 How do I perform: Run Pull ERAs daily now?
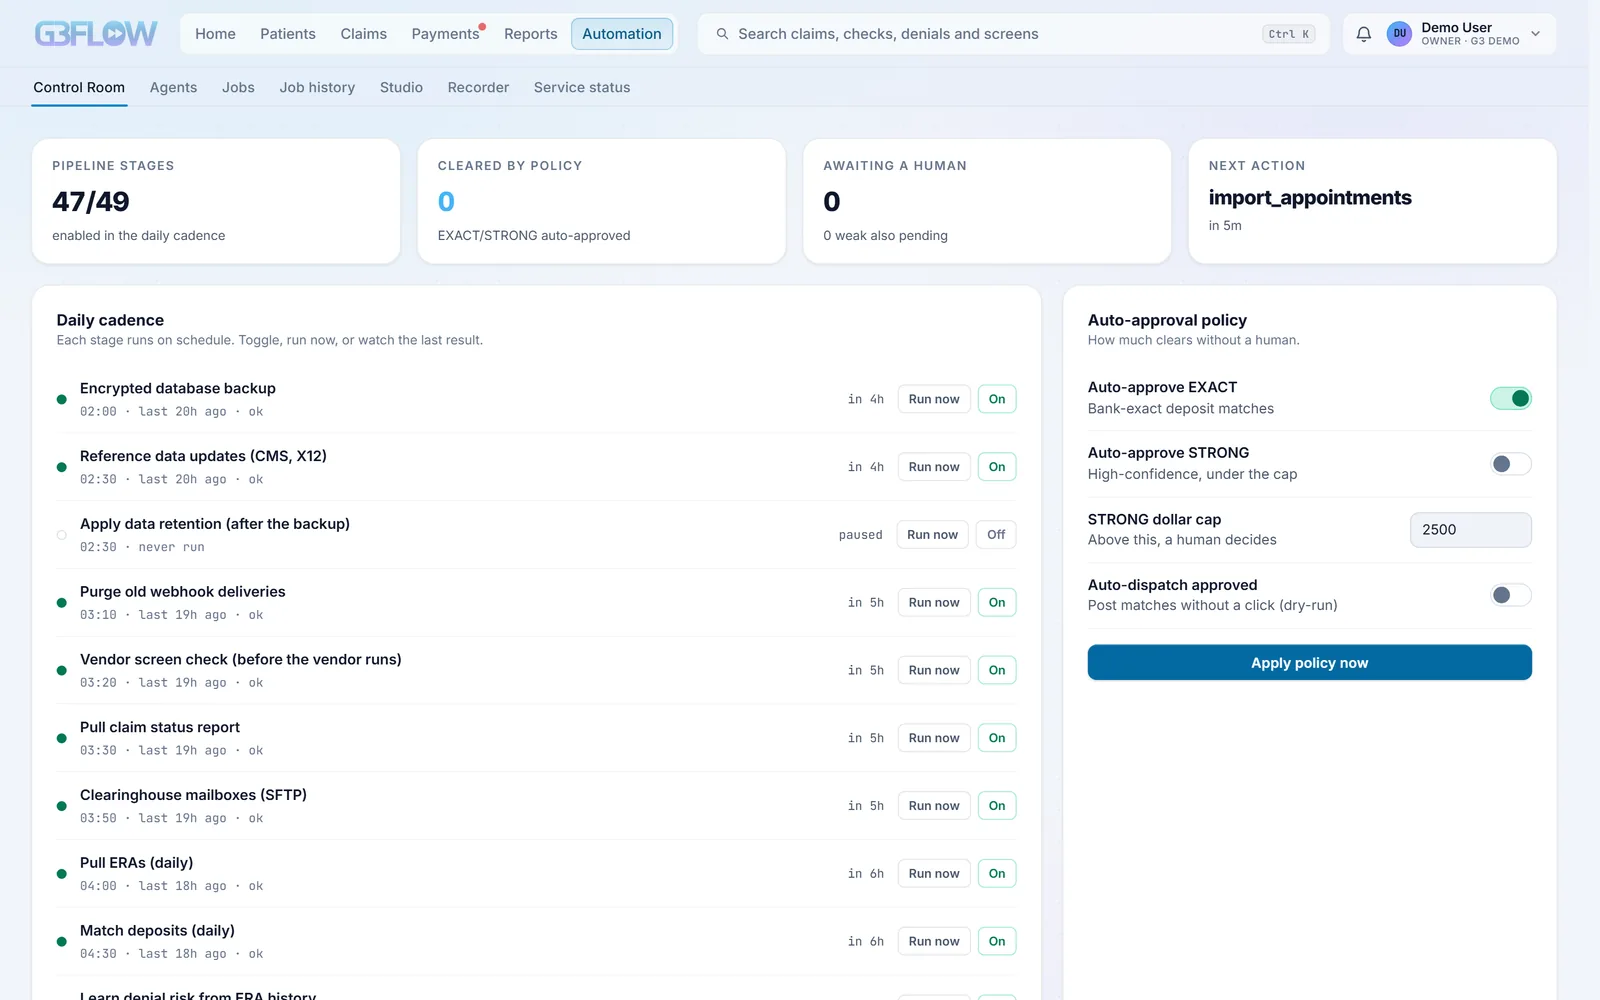tap(934, 874)
